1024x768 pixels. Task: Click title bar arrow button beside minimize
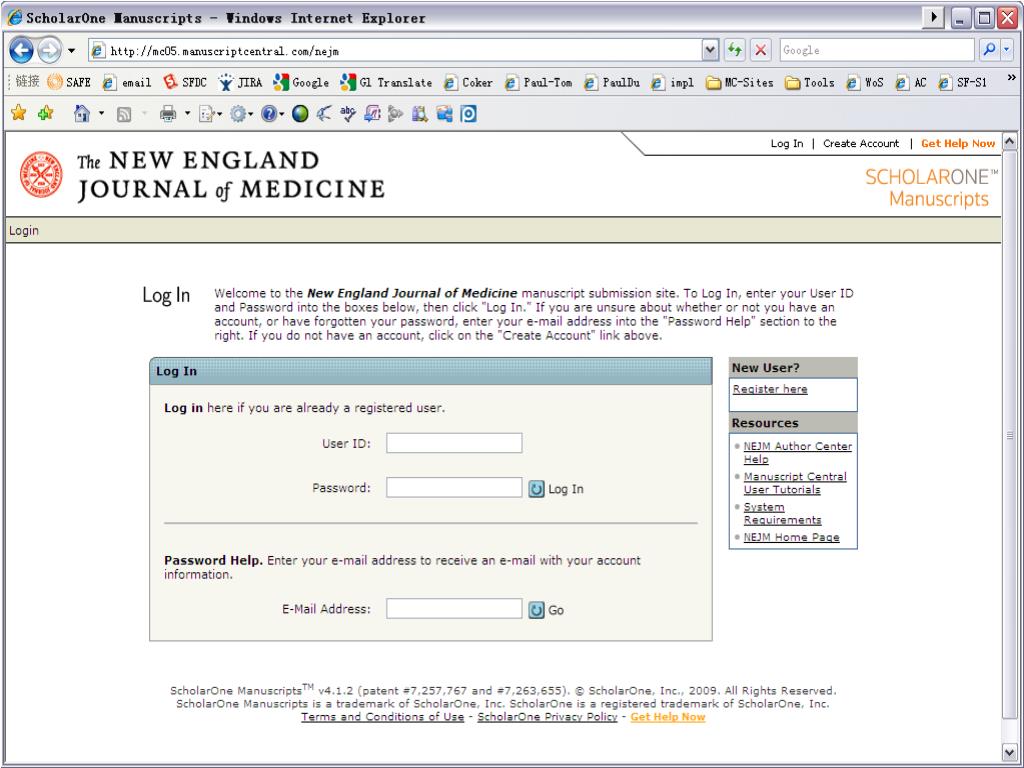(934, 18)
